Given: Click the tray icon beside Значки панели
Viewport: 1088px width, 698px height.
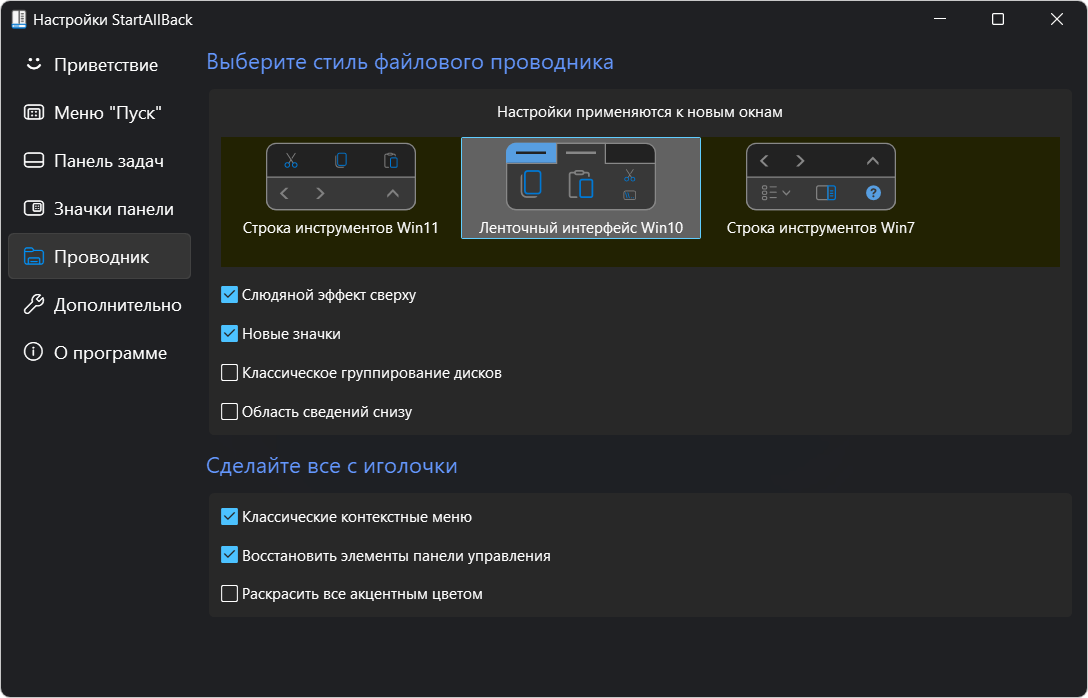Looking at the screenshot, I should 33,208.
